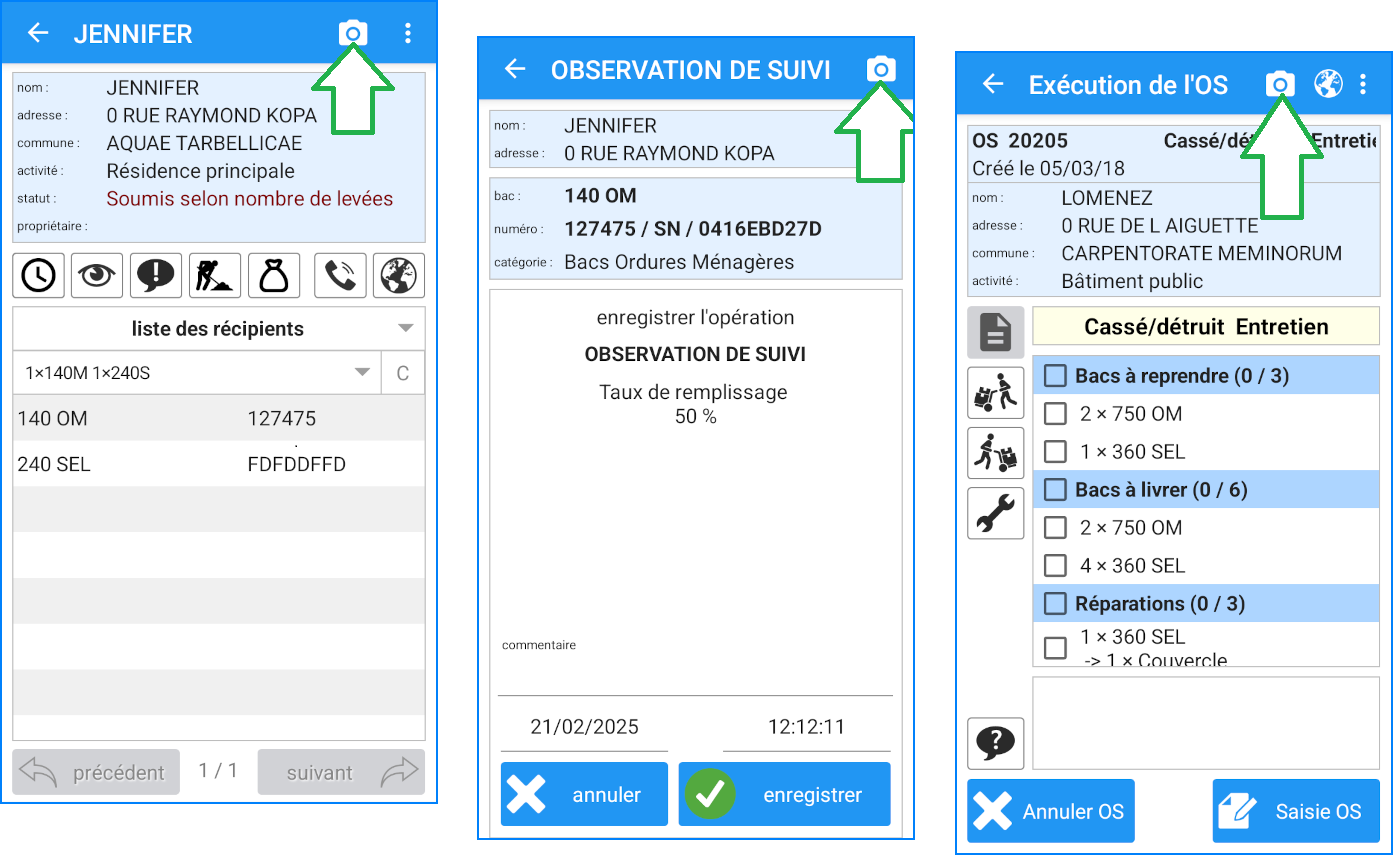Click the exclamation speech bubble icon
The height and width of the screenshot is (855, 1393).
point(156,275)
